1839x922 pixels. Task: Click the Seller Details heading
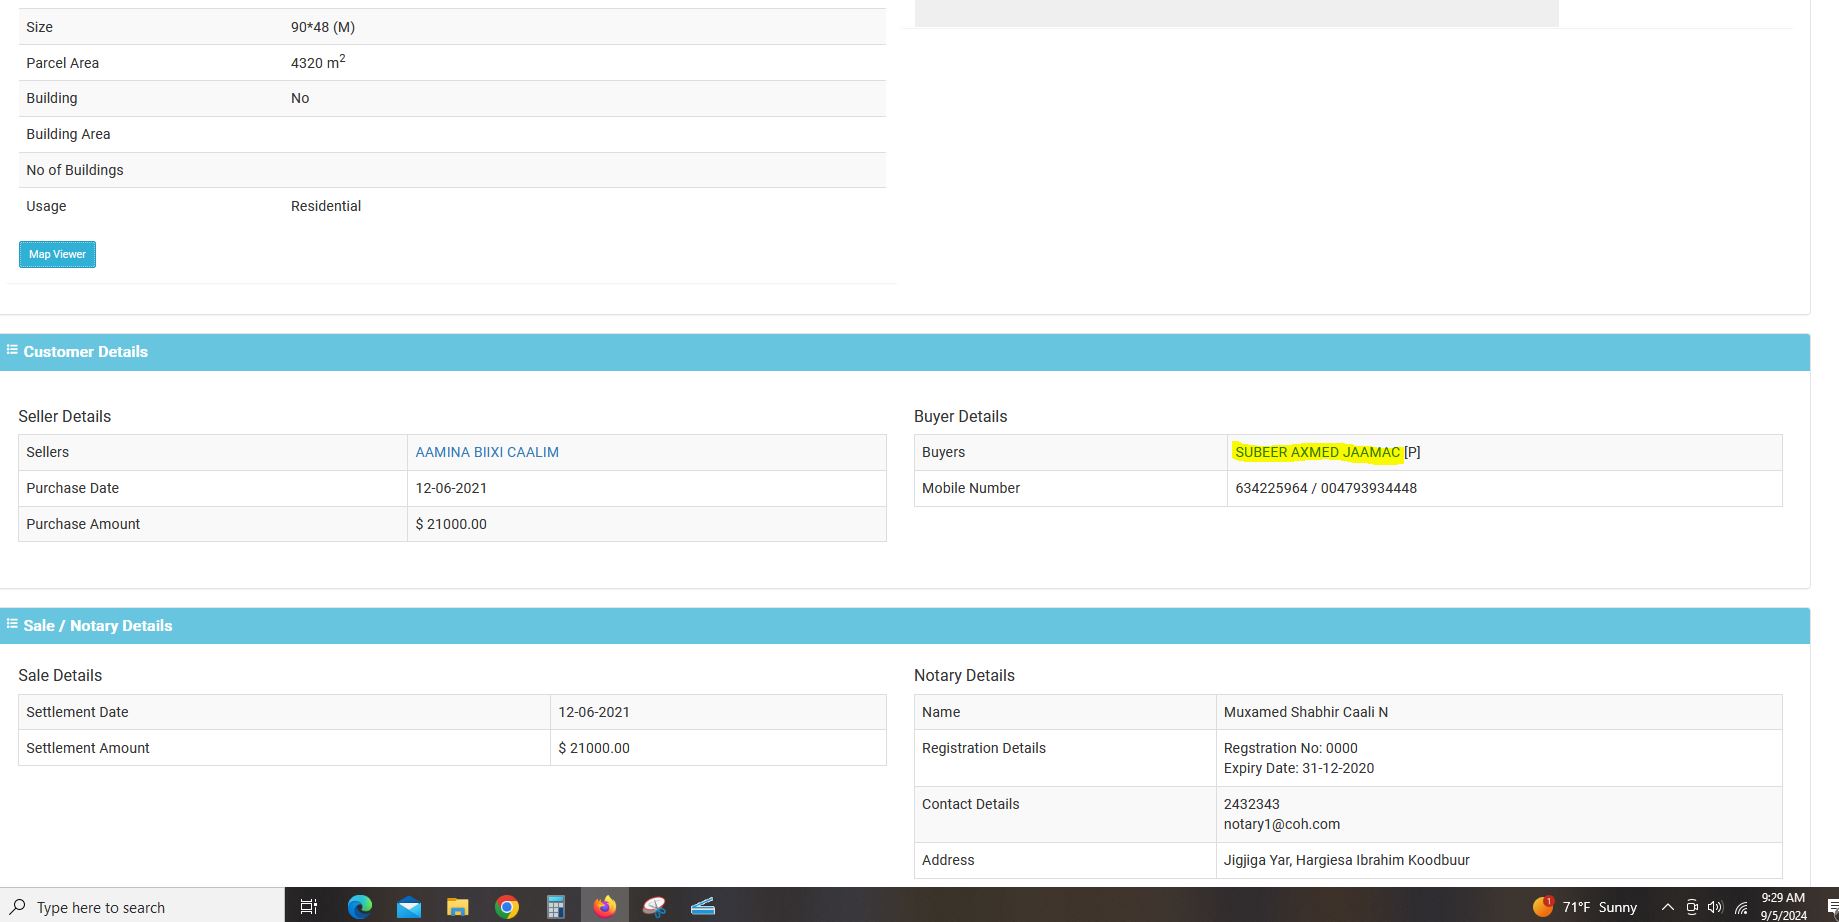[x=64, y=416]
